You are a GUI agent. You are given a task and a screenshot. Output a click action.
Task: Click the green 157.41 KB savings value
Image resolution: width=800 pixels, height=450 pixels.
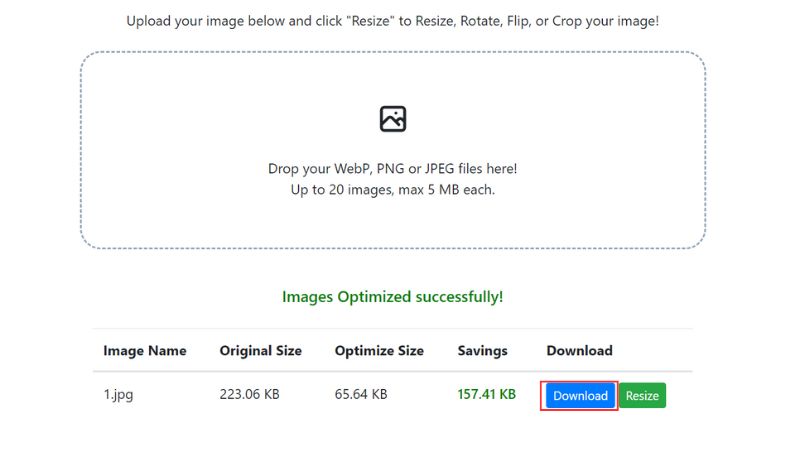(x=487, y=394)
